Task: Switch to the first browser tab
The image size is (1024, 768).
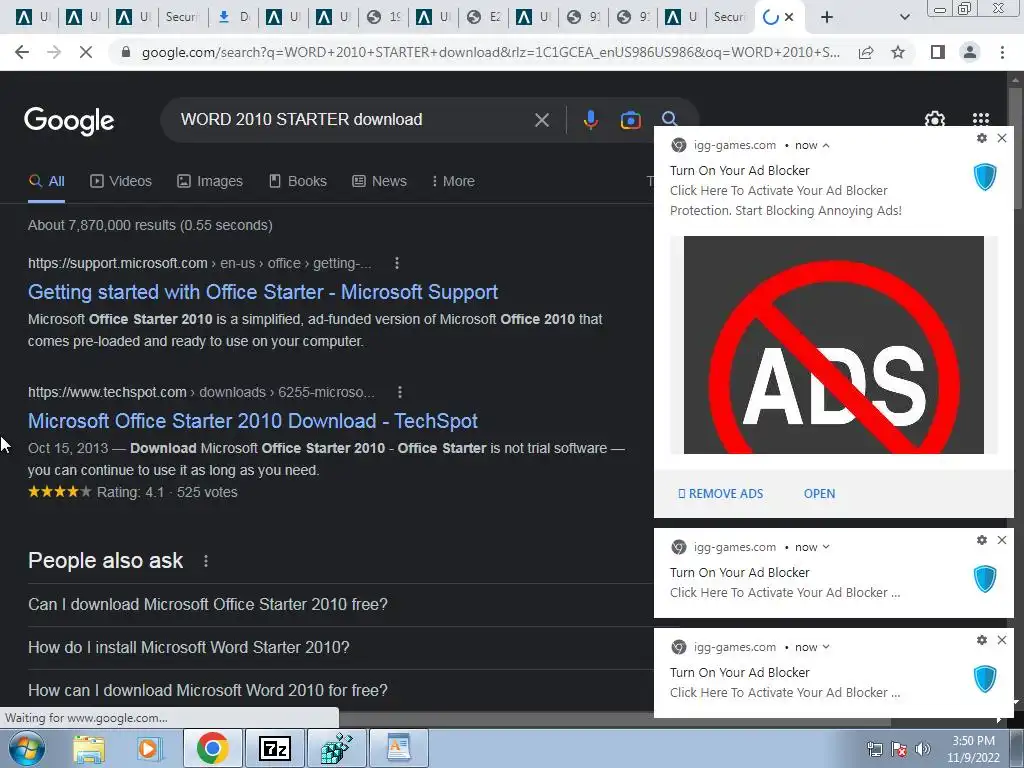Action: pyautogui.click(x=32, y=17)
